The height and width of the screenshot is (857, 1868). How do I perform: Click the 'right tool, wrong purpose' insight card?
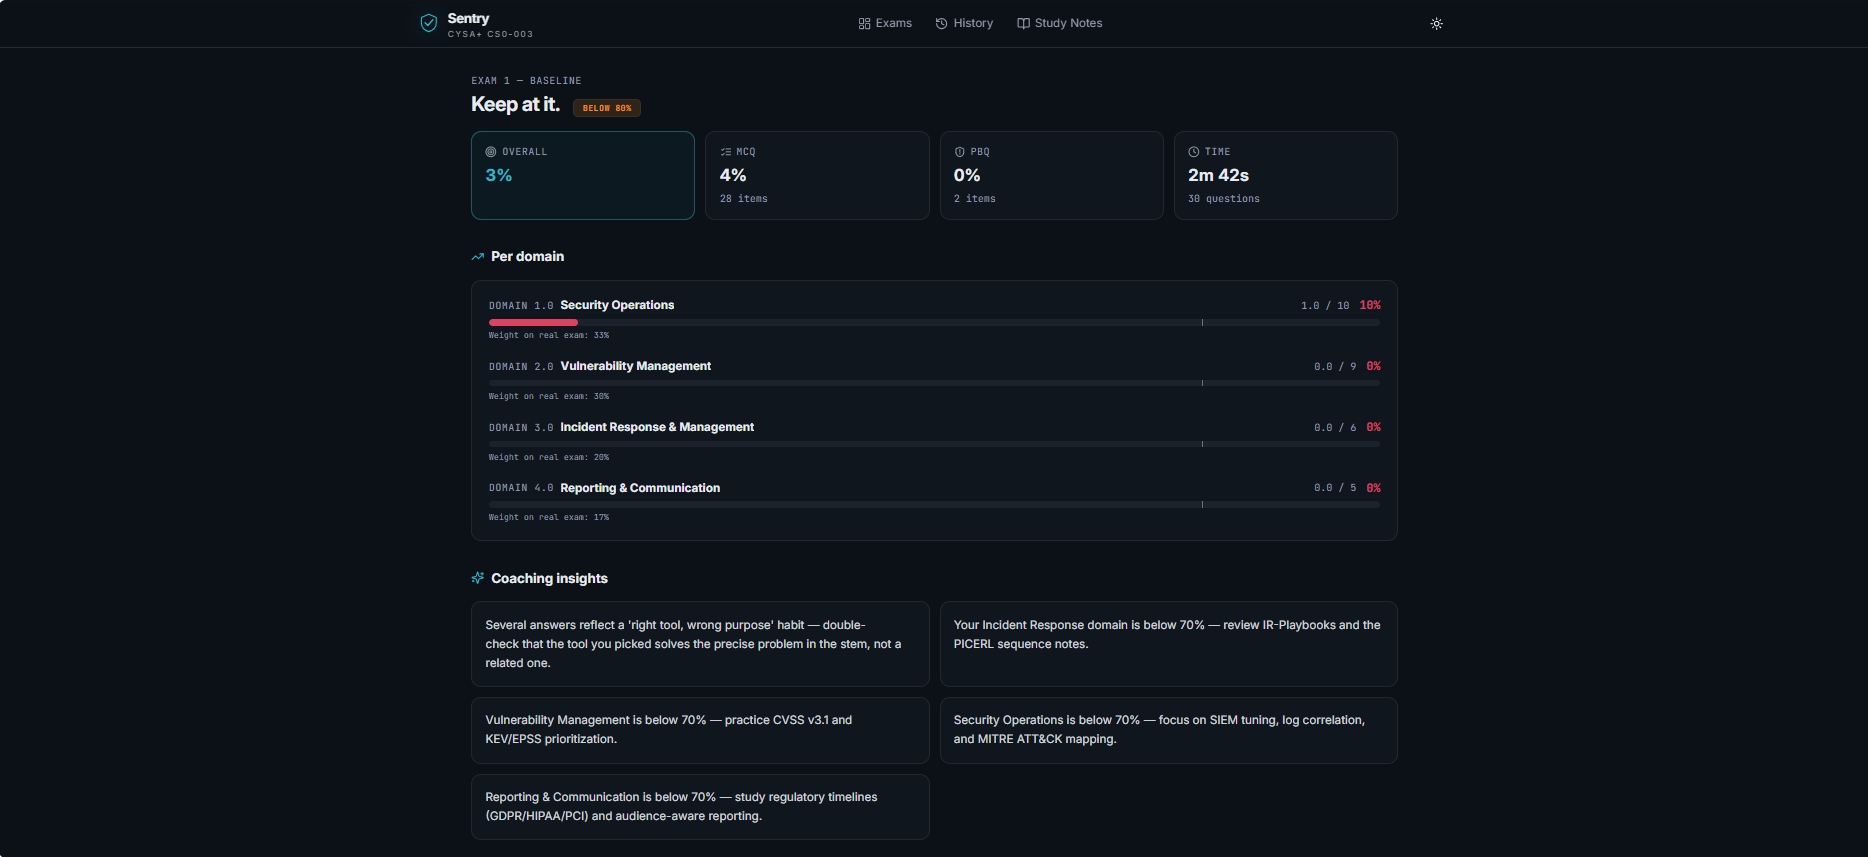(x=699, y=644)
